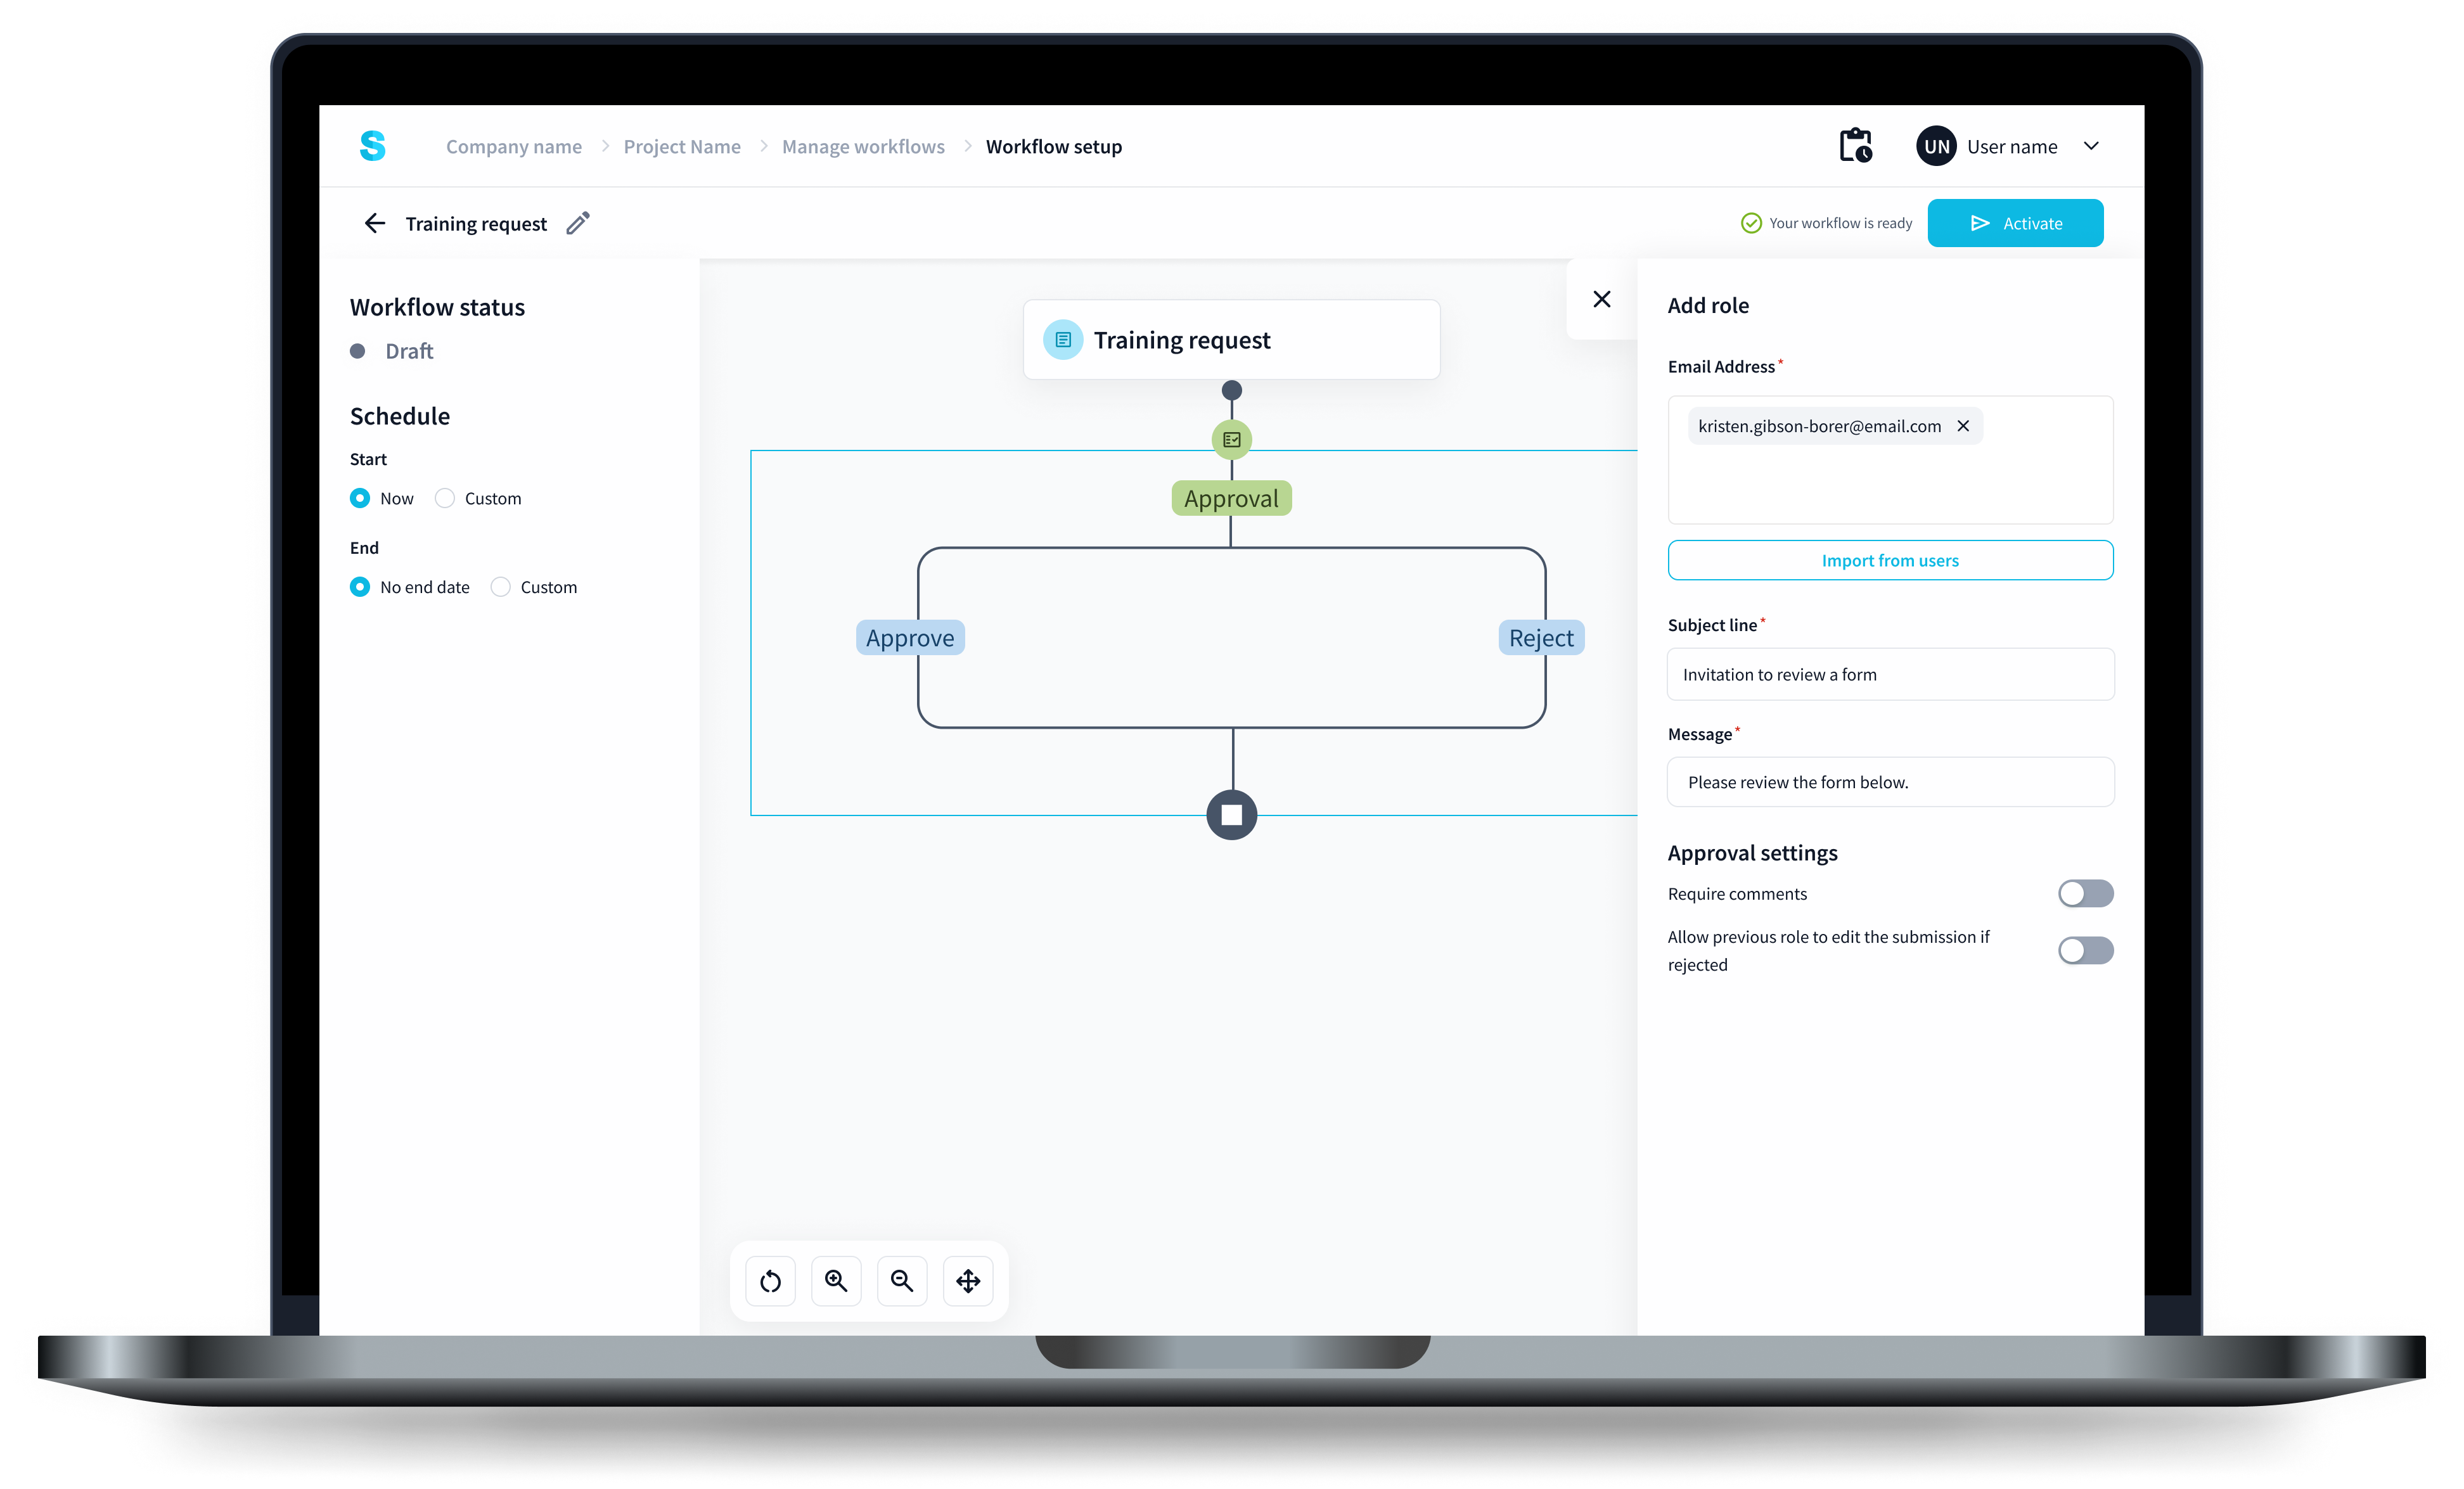
Task: Enable Require comments toggle
Action: [x=2086, y=893]
